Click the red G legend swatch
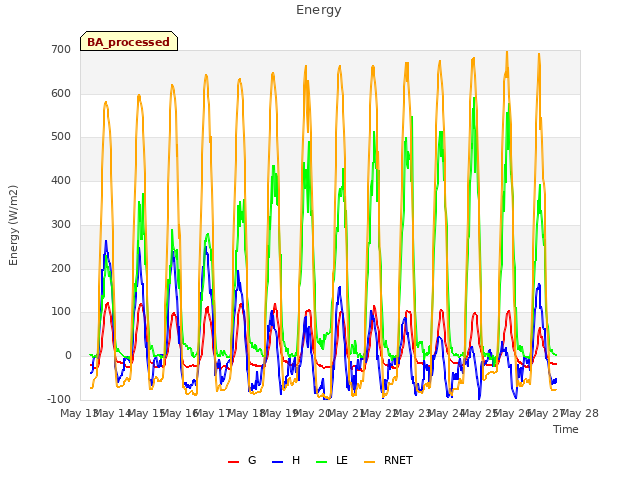 pyautogui.click(x=233, y=462)
